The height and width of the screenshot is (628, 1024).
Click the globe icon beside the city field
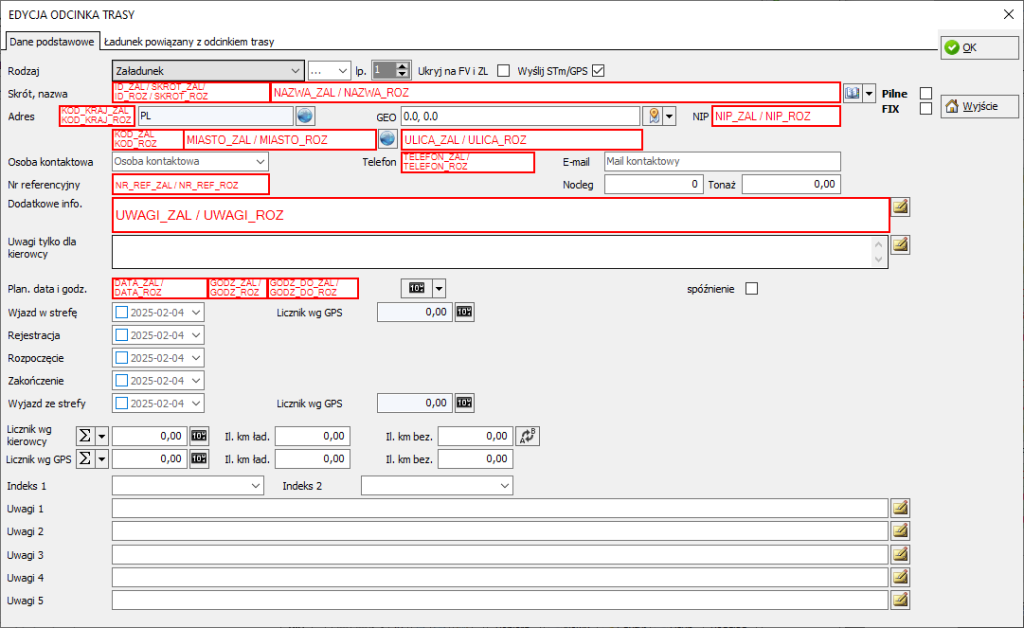pos(387,139)
